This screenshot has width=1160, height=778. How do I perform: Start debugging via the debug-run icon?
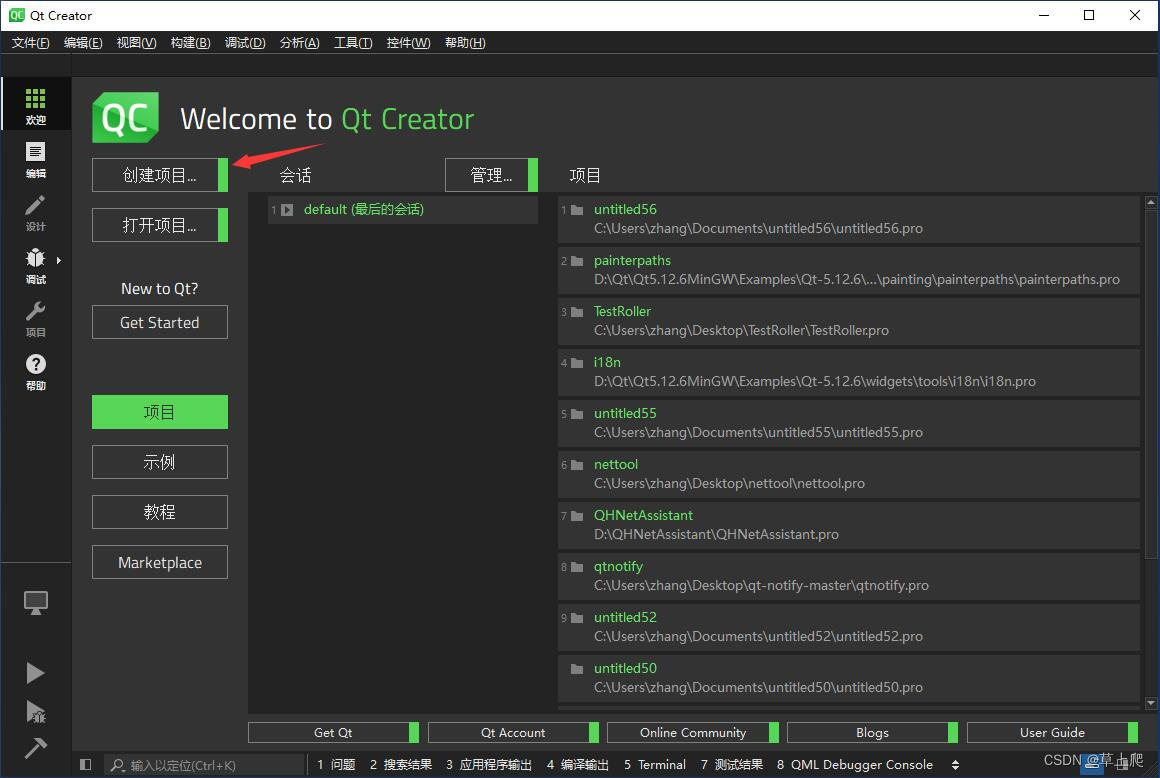tap(35, 710)
